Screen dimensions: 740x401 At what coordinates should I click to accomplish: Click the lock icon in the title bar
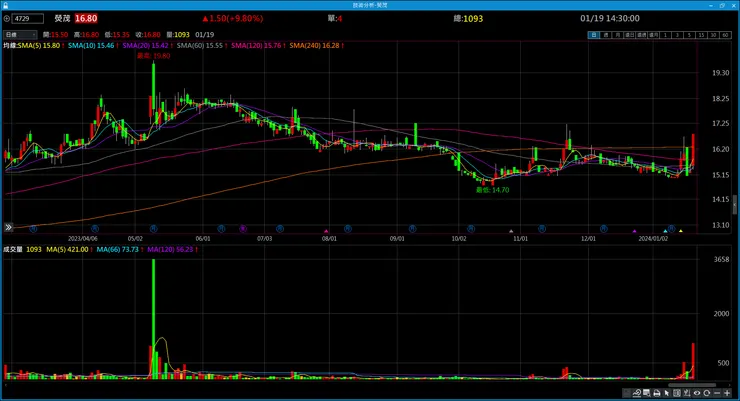(x=5, y=5)
